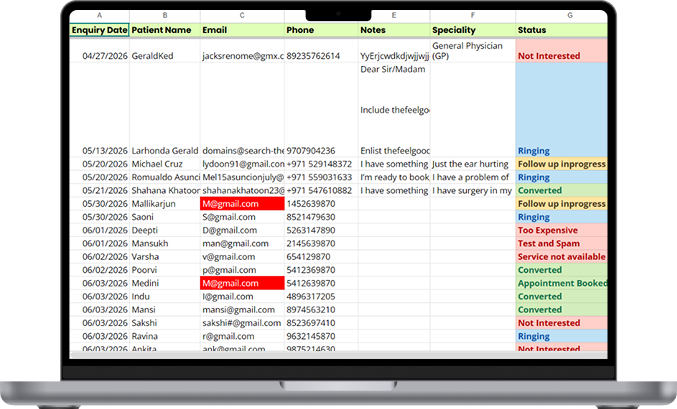677x409 pixels.
Task: Open Shahana Khatoon's Converted status dropdown
Action: 561,190
